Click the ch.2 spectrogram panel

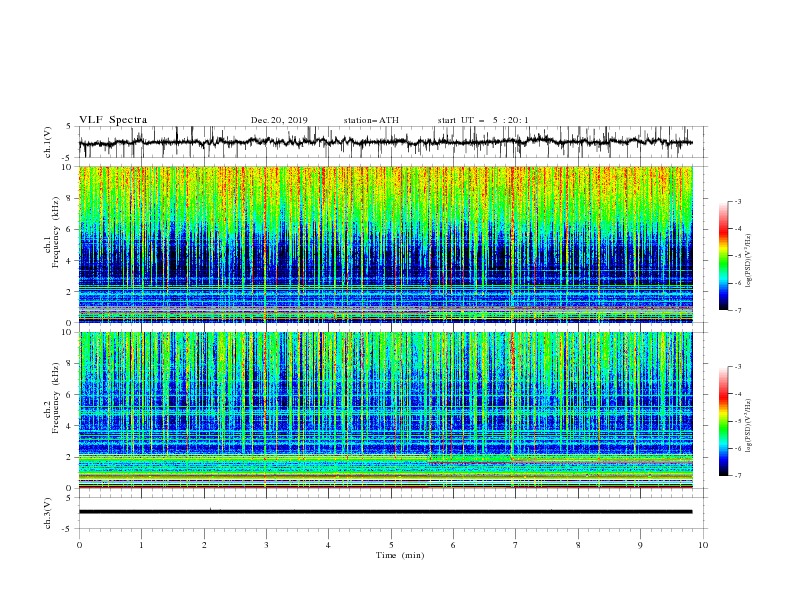(385, 410)
